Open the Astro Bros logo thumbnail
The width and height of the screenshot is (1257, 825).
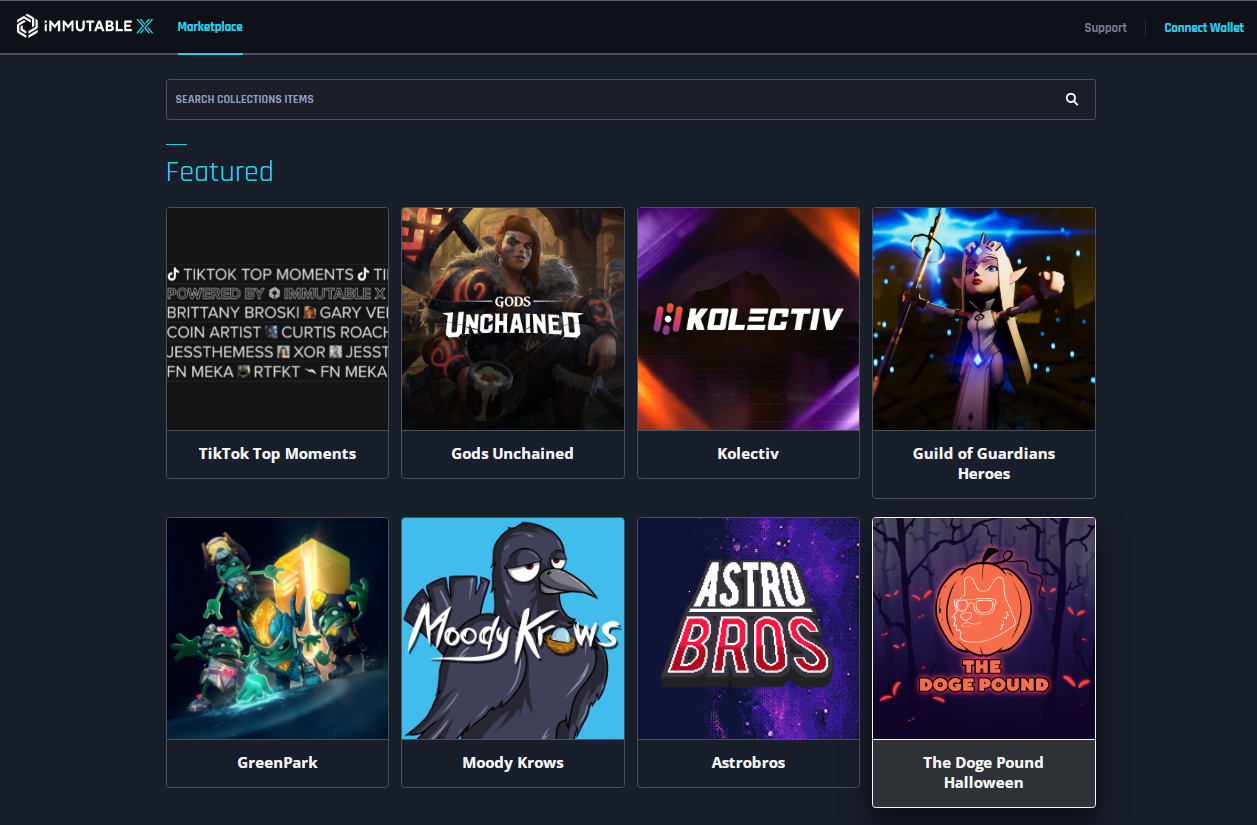pyautogui.click(x=748, y=629)
